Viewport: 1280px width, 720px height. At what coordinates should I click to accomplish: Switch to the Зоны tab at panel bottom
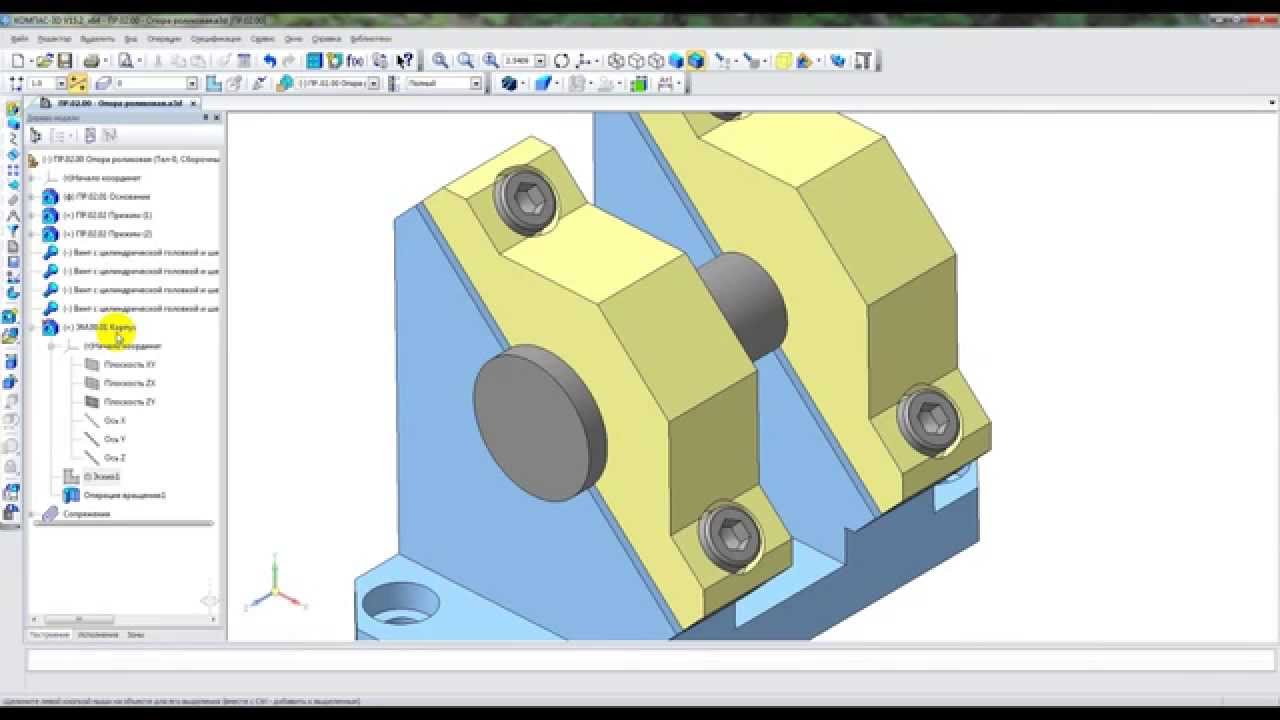point(136,635)
